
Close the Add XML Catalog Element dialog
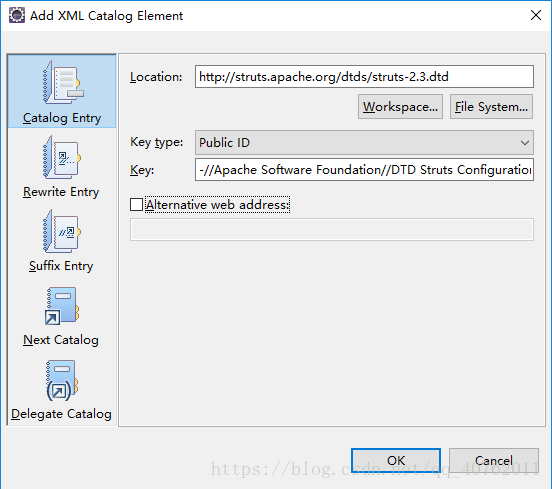coord(535,15)
